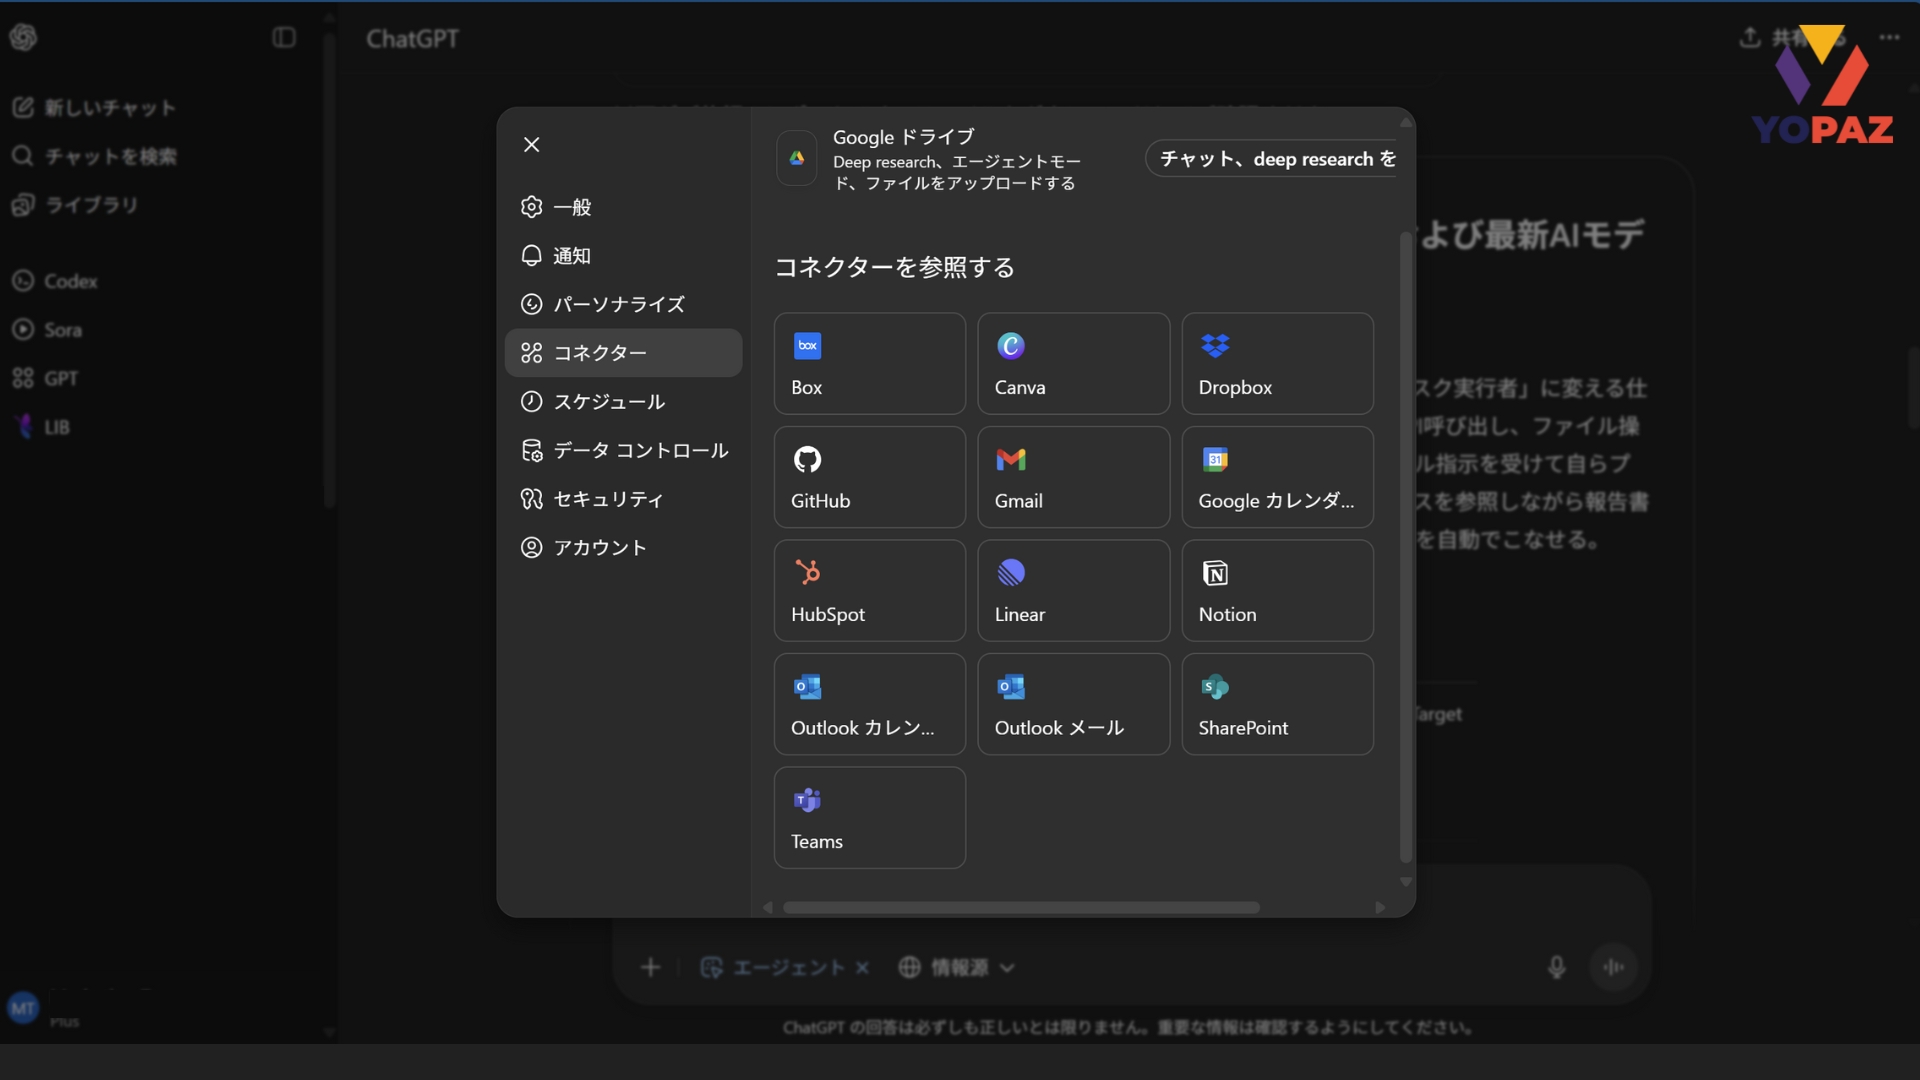Open the Gmail connector card

pos(1073,477)
